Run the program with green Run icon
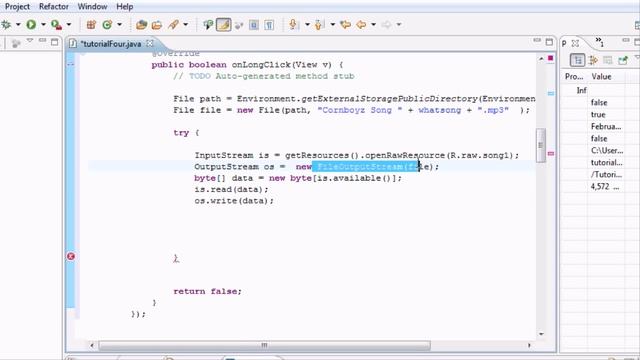 (31, 25)
